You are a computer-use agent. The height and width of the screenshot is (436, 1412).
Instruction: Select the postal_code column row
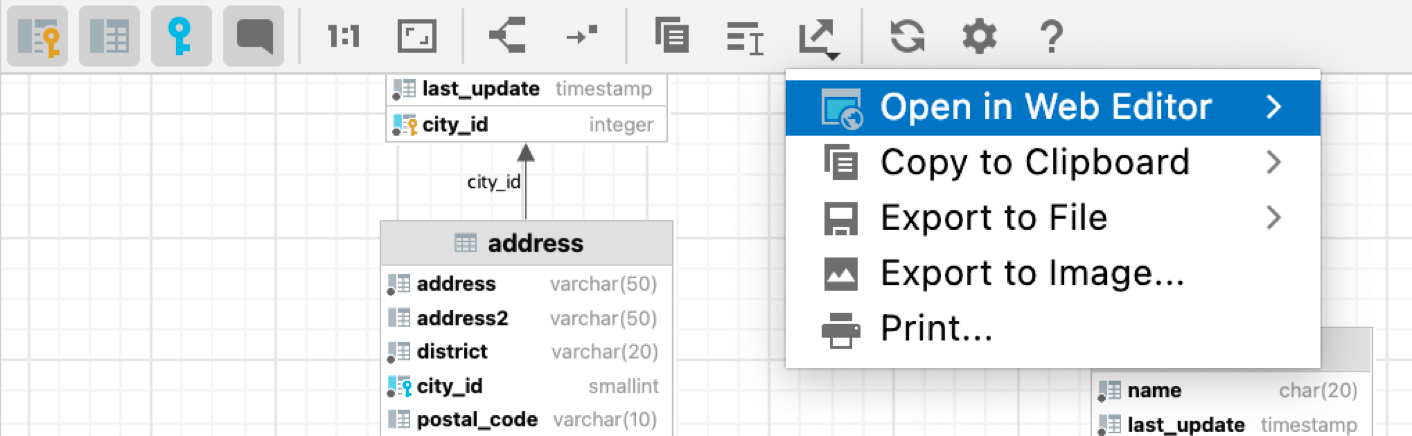point(526,420)
